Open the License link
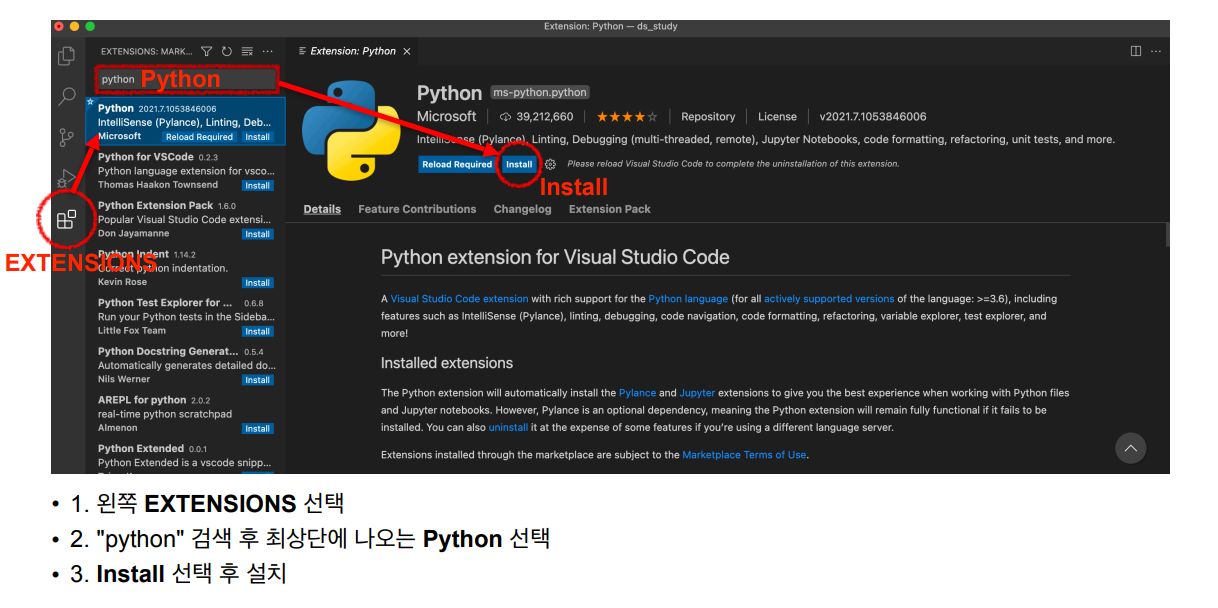 [777, 117]
